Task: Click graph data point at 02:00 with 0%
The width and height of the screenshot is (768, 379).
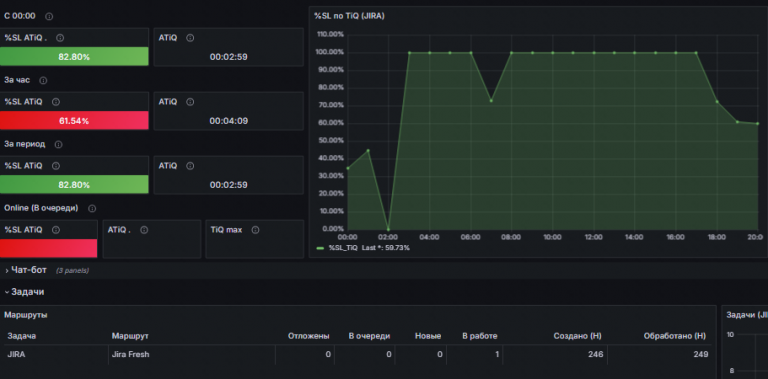Action: pyautogui.click(x=388, y=229)
